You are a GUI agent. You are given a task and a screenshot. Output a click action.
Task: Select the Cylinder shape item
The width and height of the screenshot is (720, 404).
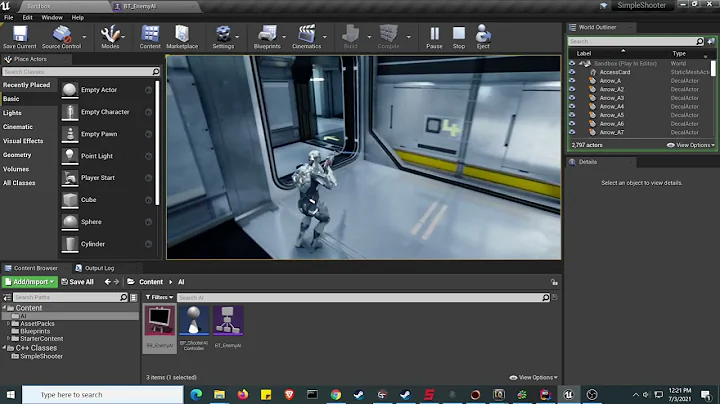click(x=107, y=244)
